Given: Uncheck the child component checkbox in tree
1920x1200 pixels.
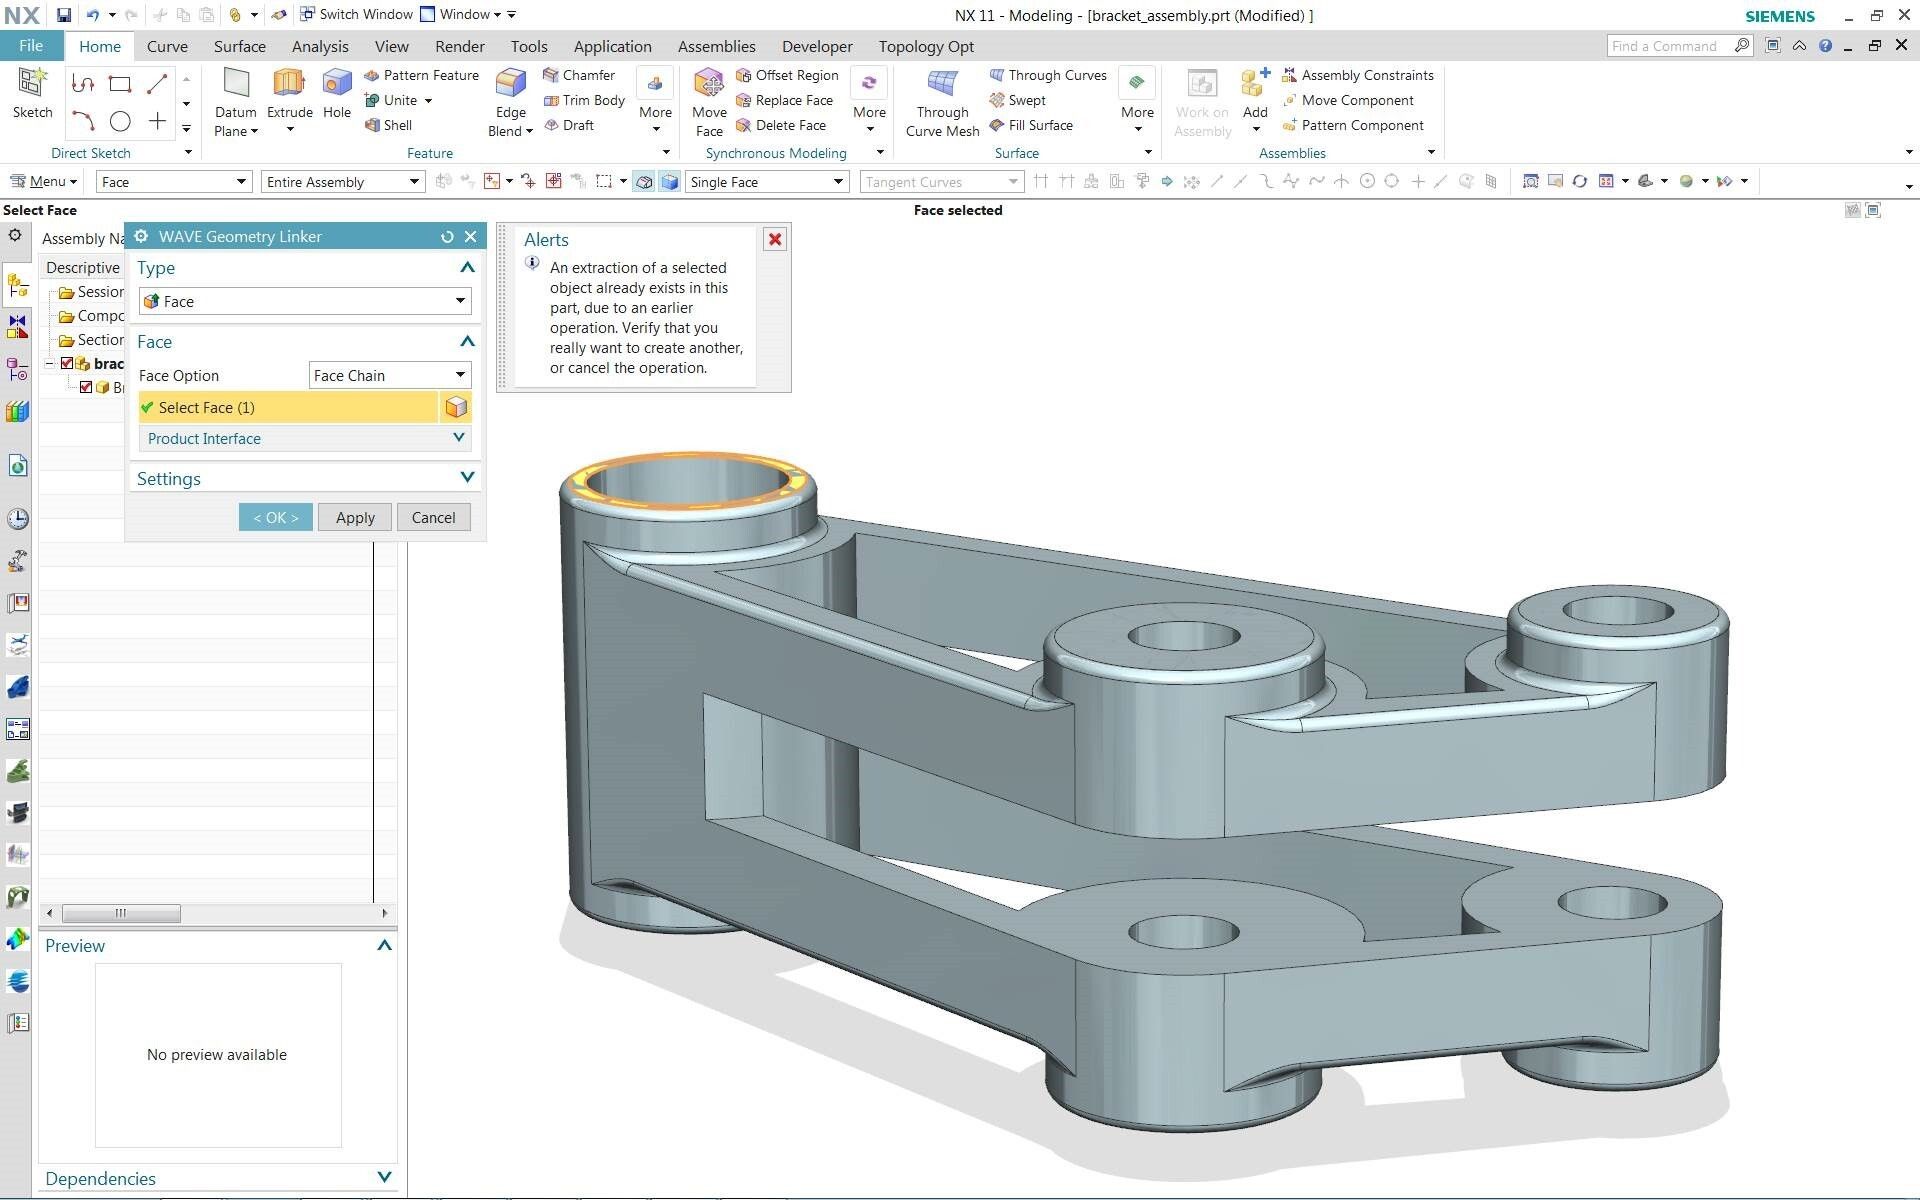Looking at the screenshot, I should coord(86,387).
